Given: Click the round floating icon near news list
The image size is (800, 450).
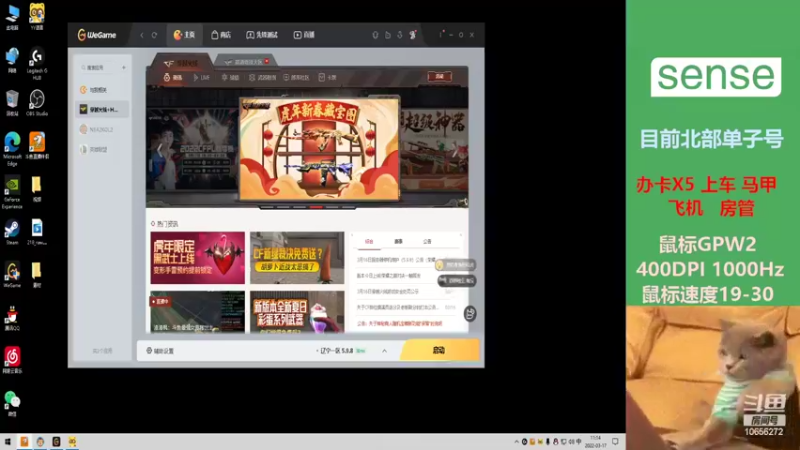Looking at the screenshot, I should click(x=470, y=313).
